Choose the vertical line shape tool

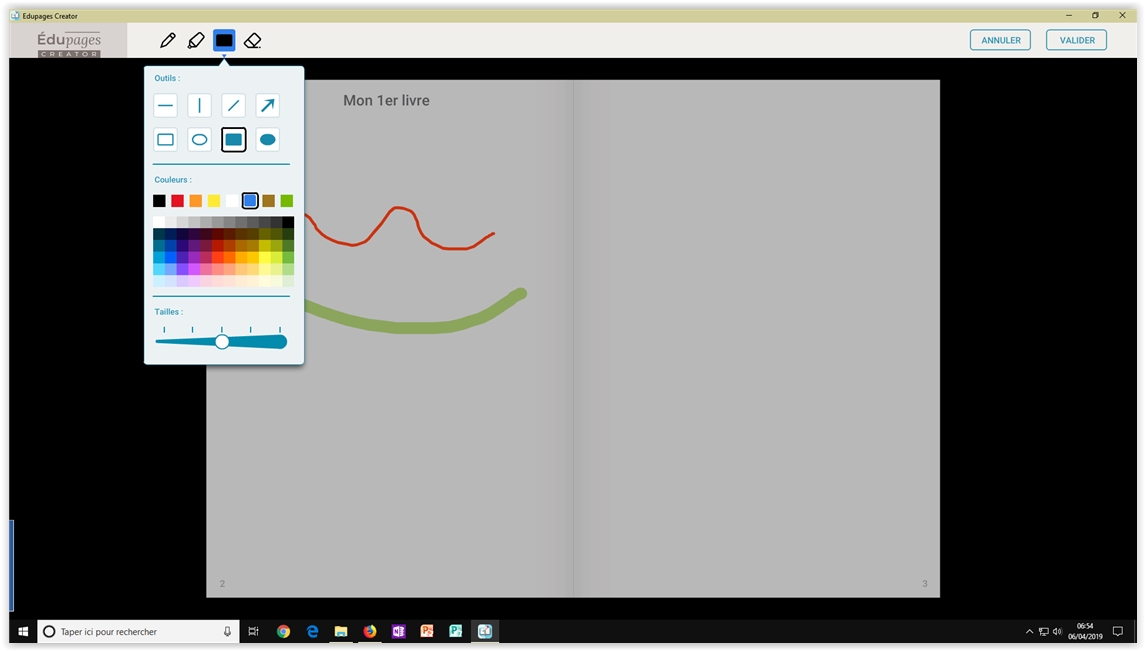point(200,106)
